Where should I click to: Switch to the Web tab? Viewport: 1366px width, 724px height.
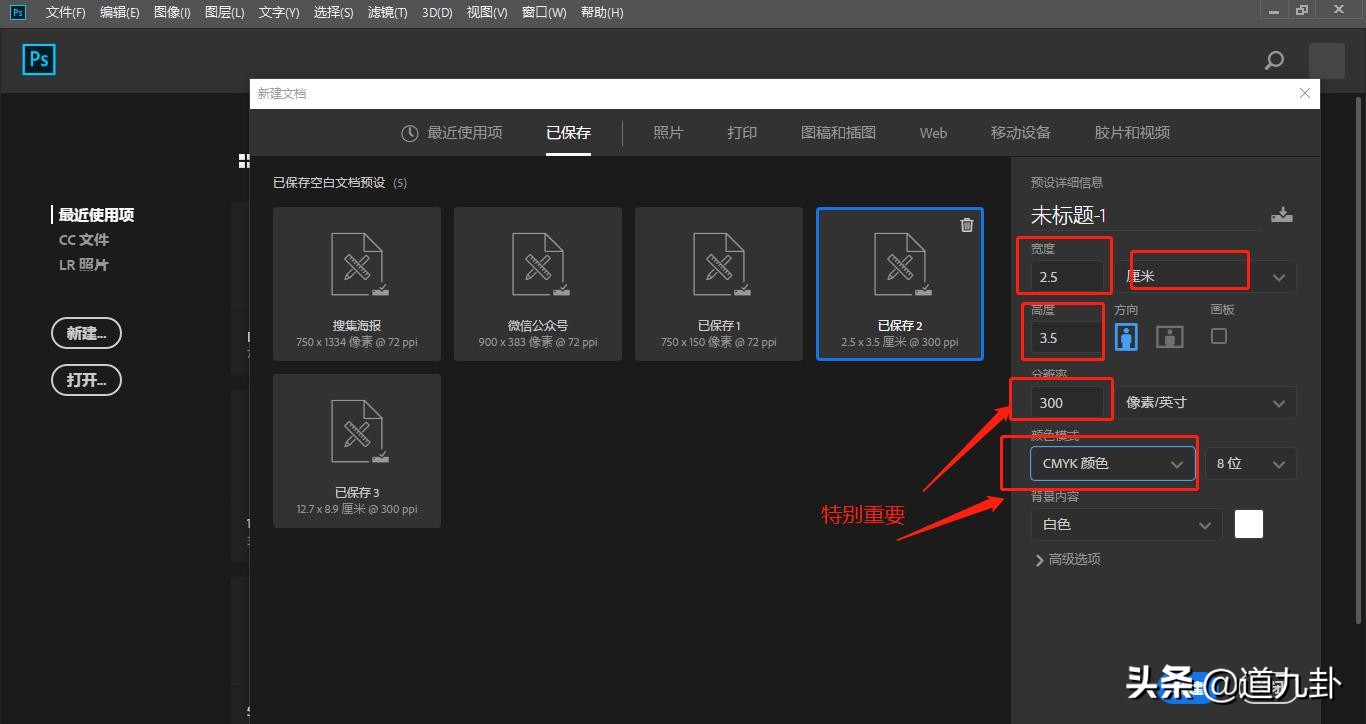(x=931, y=132)
